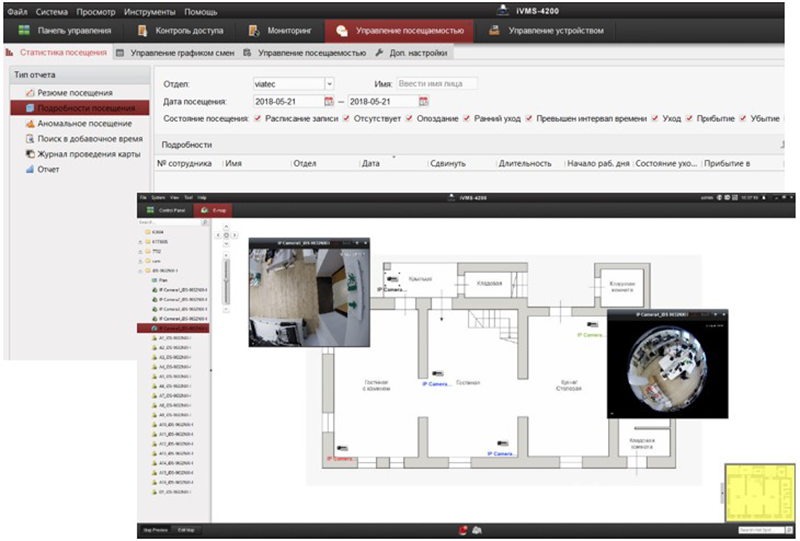
Task: Select Управление посещаемостью main tab
Action: [399, 31]
